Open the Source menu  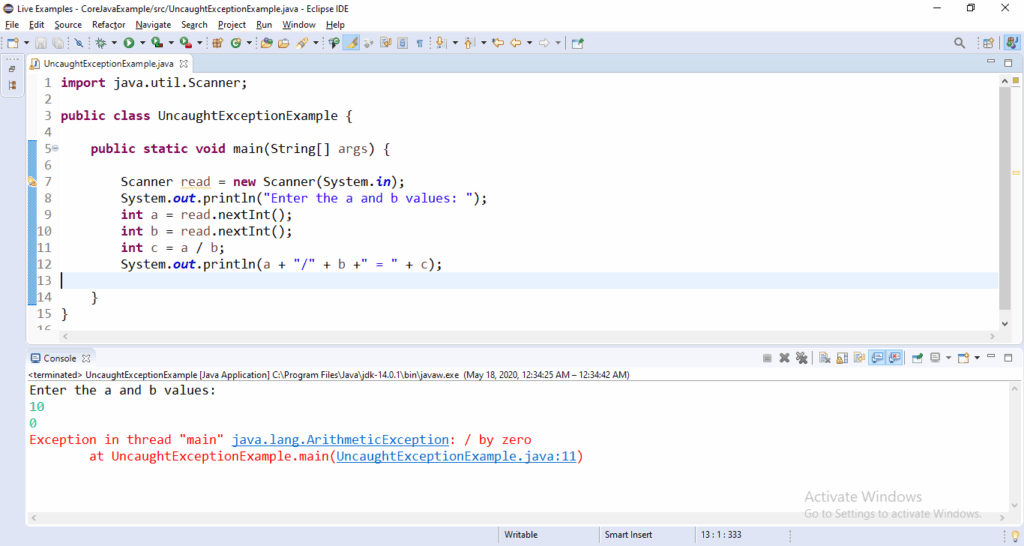coord(68,25)
